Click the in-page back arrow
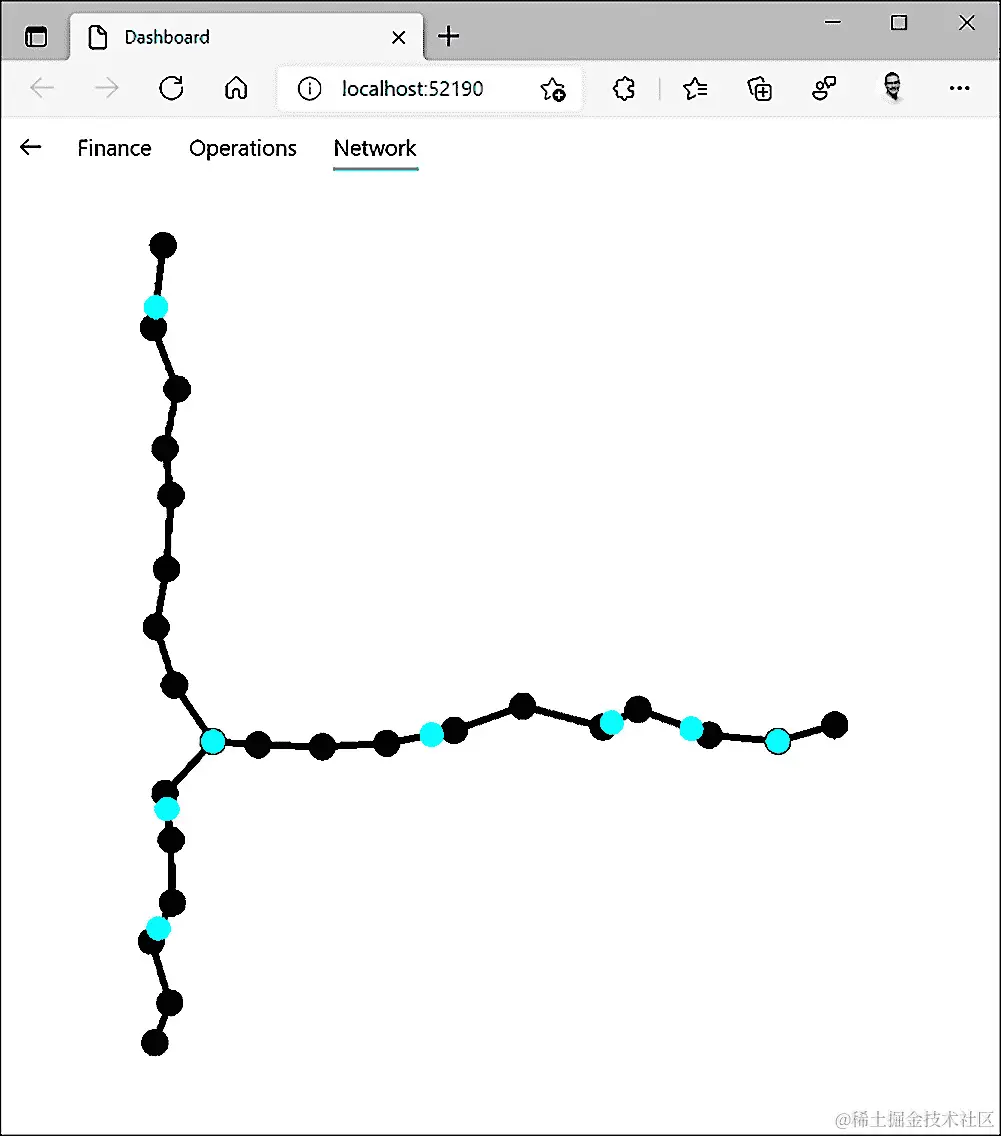The height and width of the screenshot is (1136, 1001). (30, 147)
